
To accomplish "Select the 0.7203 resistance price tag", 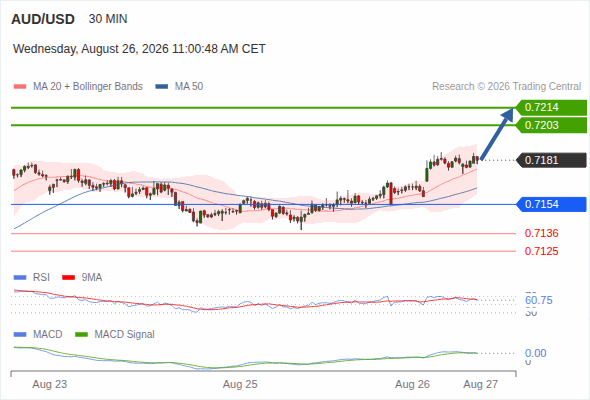I will tap(551, 125).
